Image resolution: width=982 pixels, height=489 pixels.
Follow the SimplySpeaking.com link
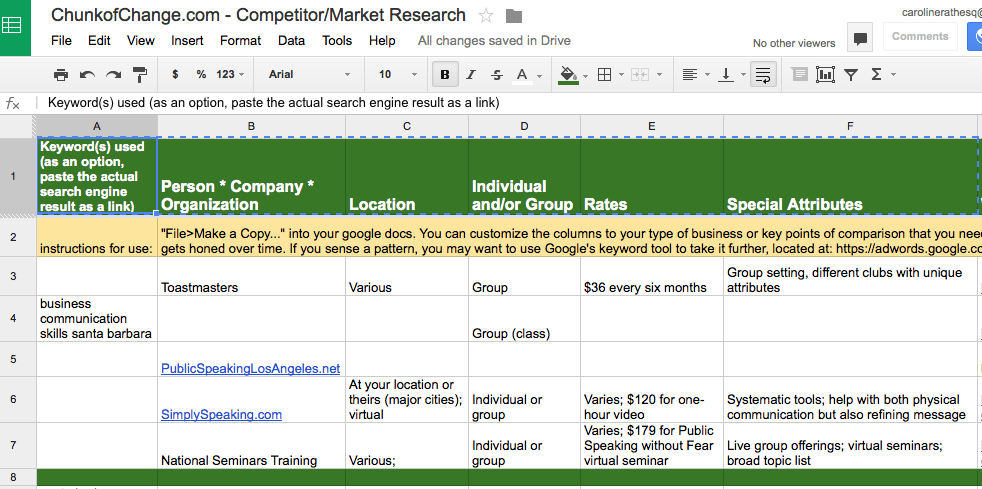(x=221, y=414)
